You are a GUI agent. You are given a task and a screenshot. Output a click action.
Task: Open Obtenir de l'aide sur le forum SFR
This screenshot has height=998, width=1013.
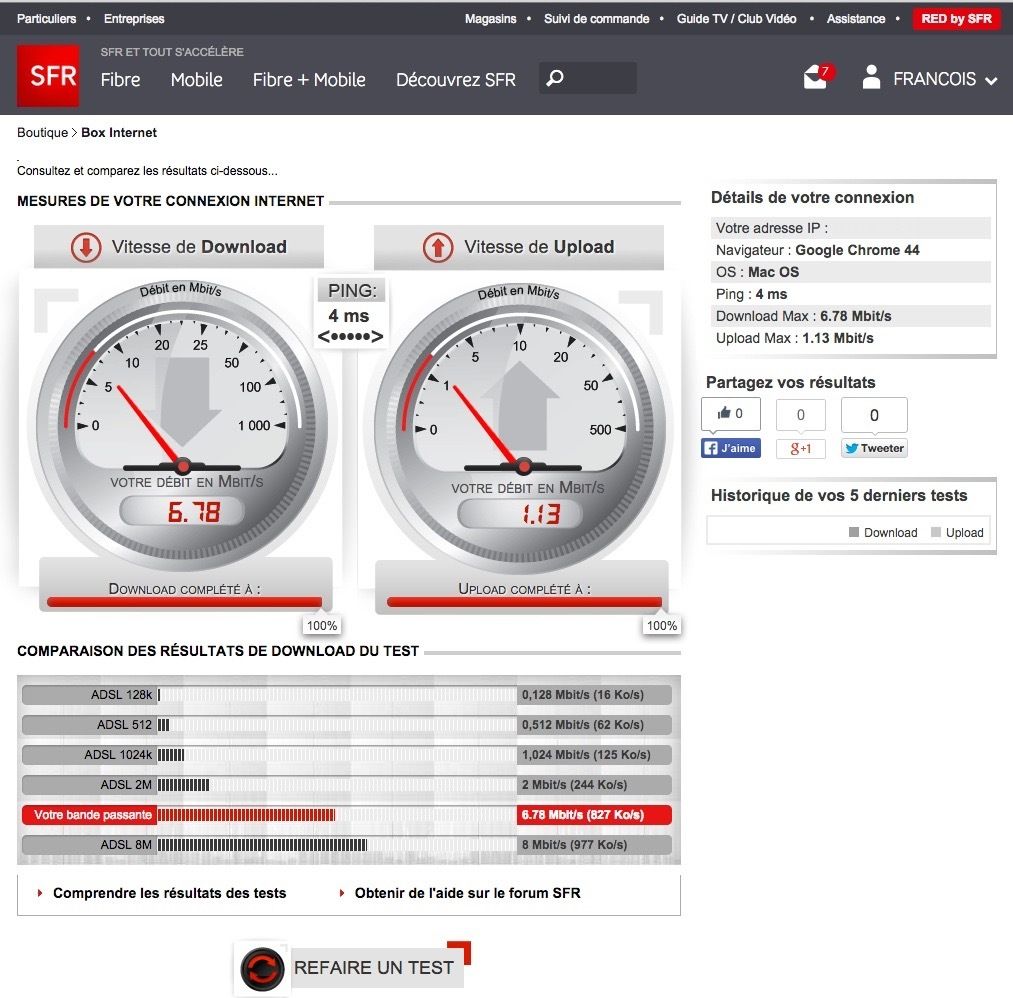(x=467, y=893)
